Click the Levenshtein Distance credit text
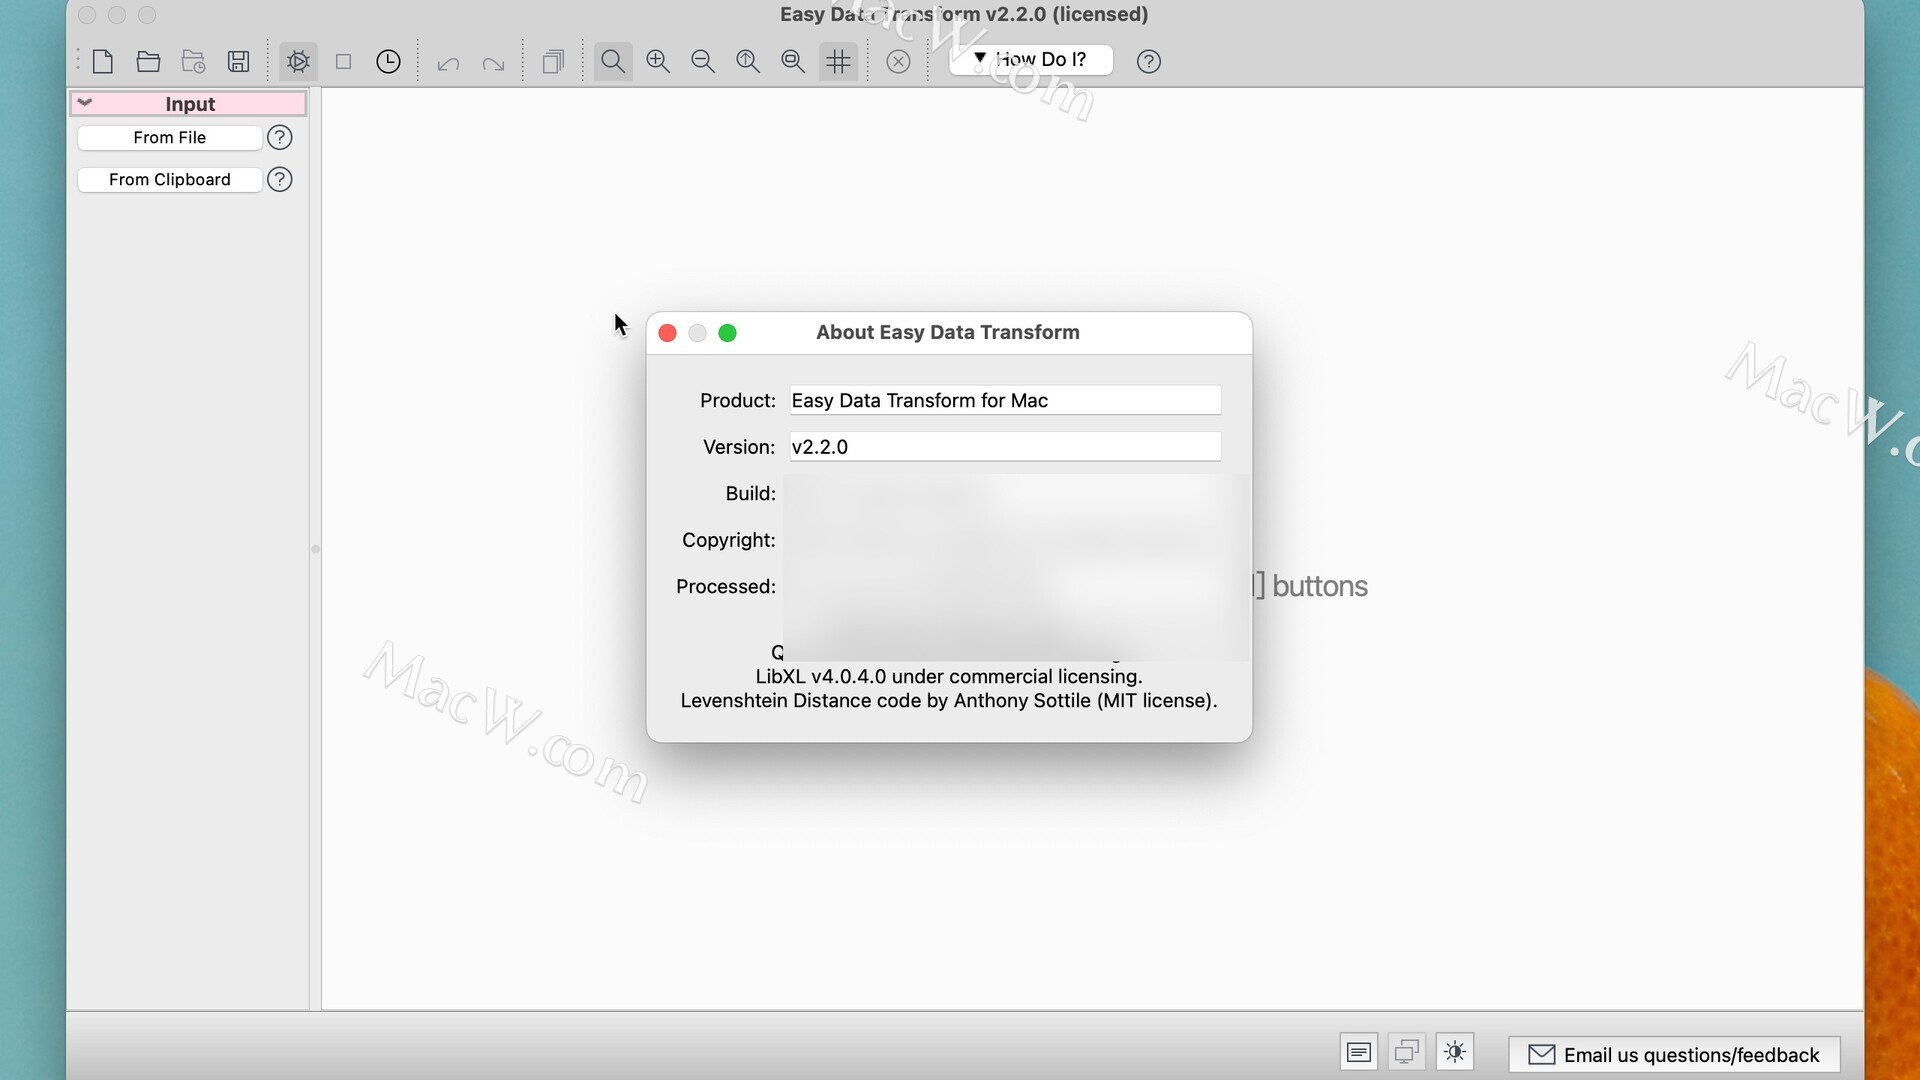Viewport: 1920px width, 1080px height. (949, 701)
